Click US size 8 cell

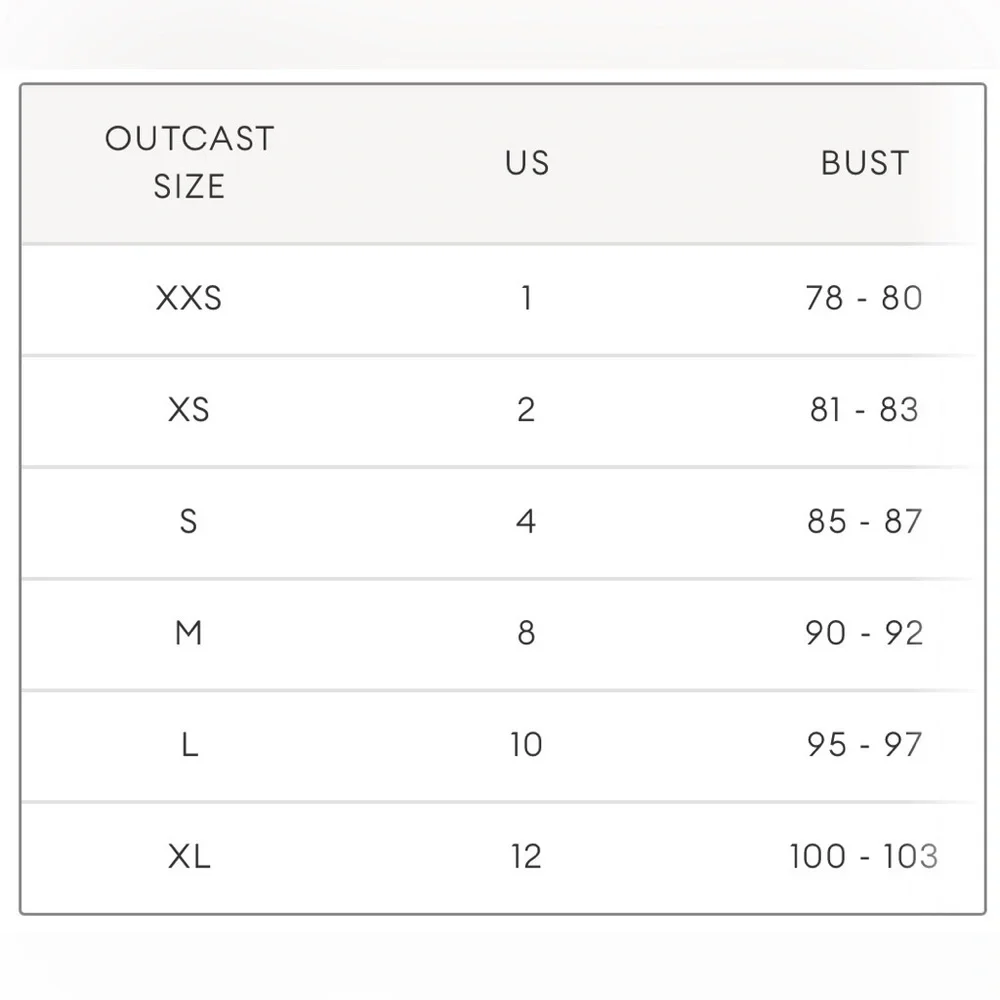(526, 633)
